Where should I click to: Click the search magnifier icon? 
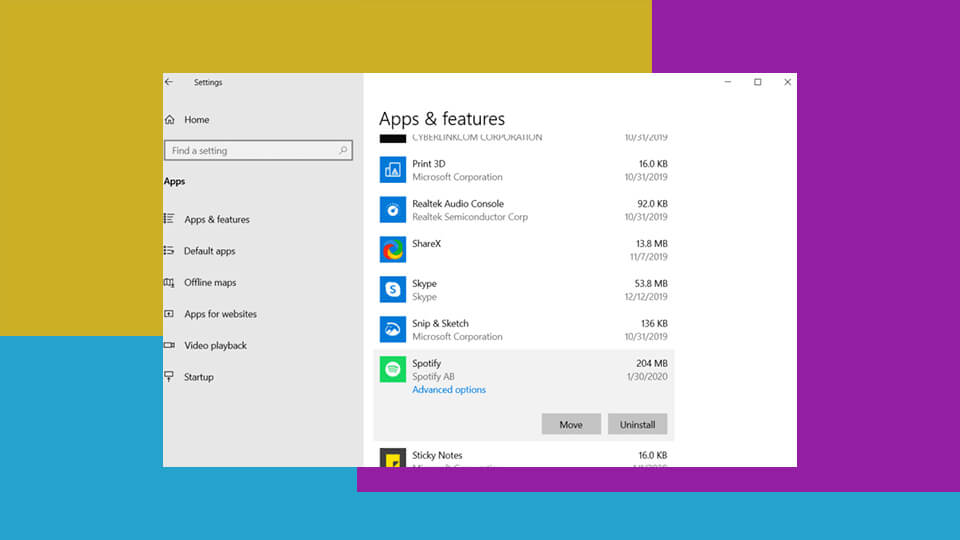point(343,150)
